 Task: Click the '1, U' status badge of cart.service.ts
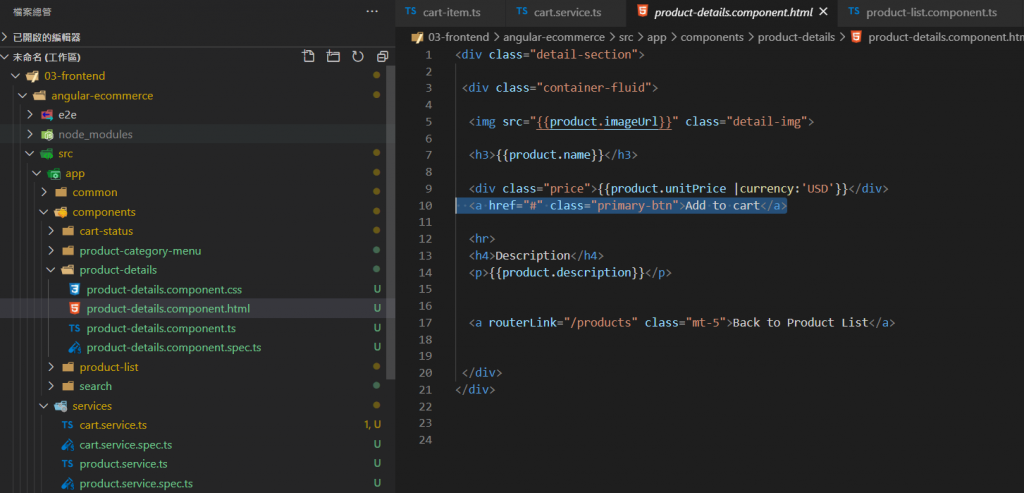372,425
